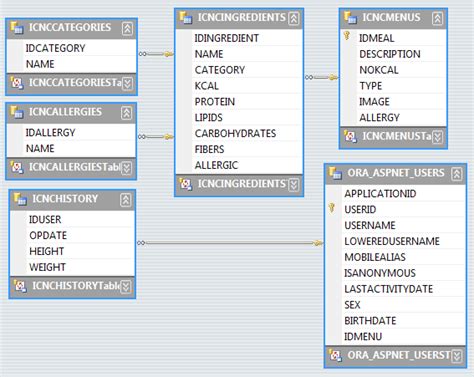Expand the ICNCINGREDIENTSTableAdapter section

(294, 185)
